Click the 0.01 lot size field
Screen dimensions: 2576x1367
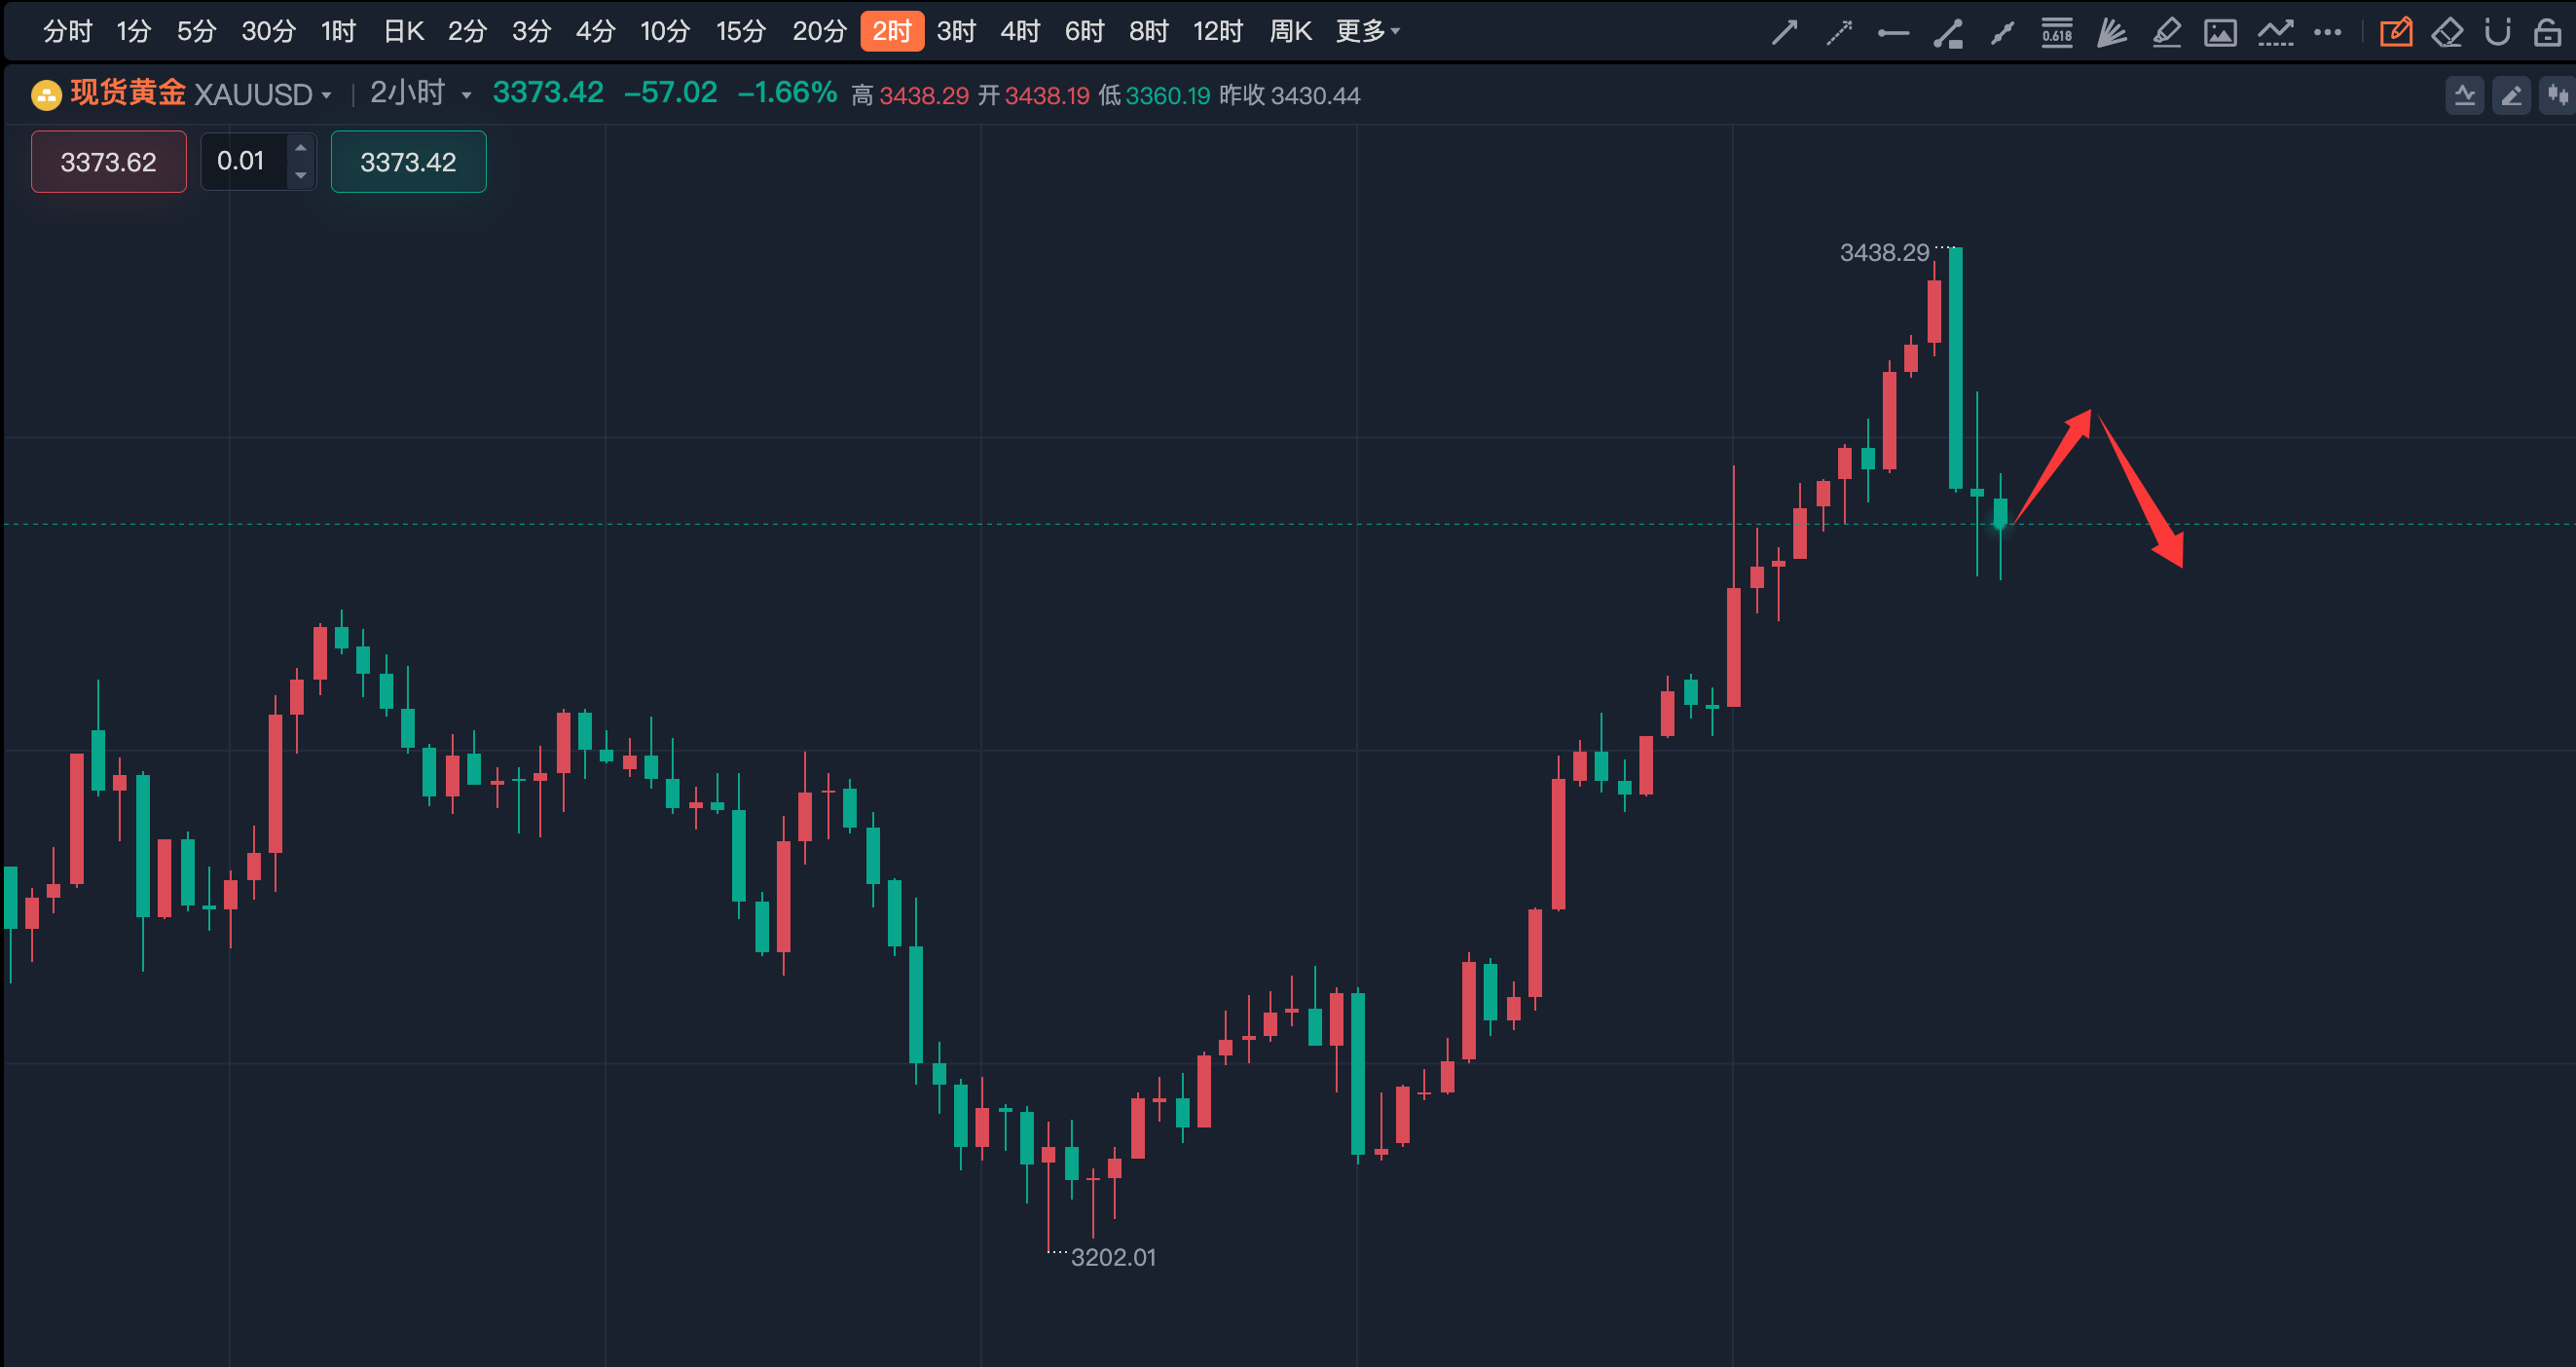coord(242,161)
